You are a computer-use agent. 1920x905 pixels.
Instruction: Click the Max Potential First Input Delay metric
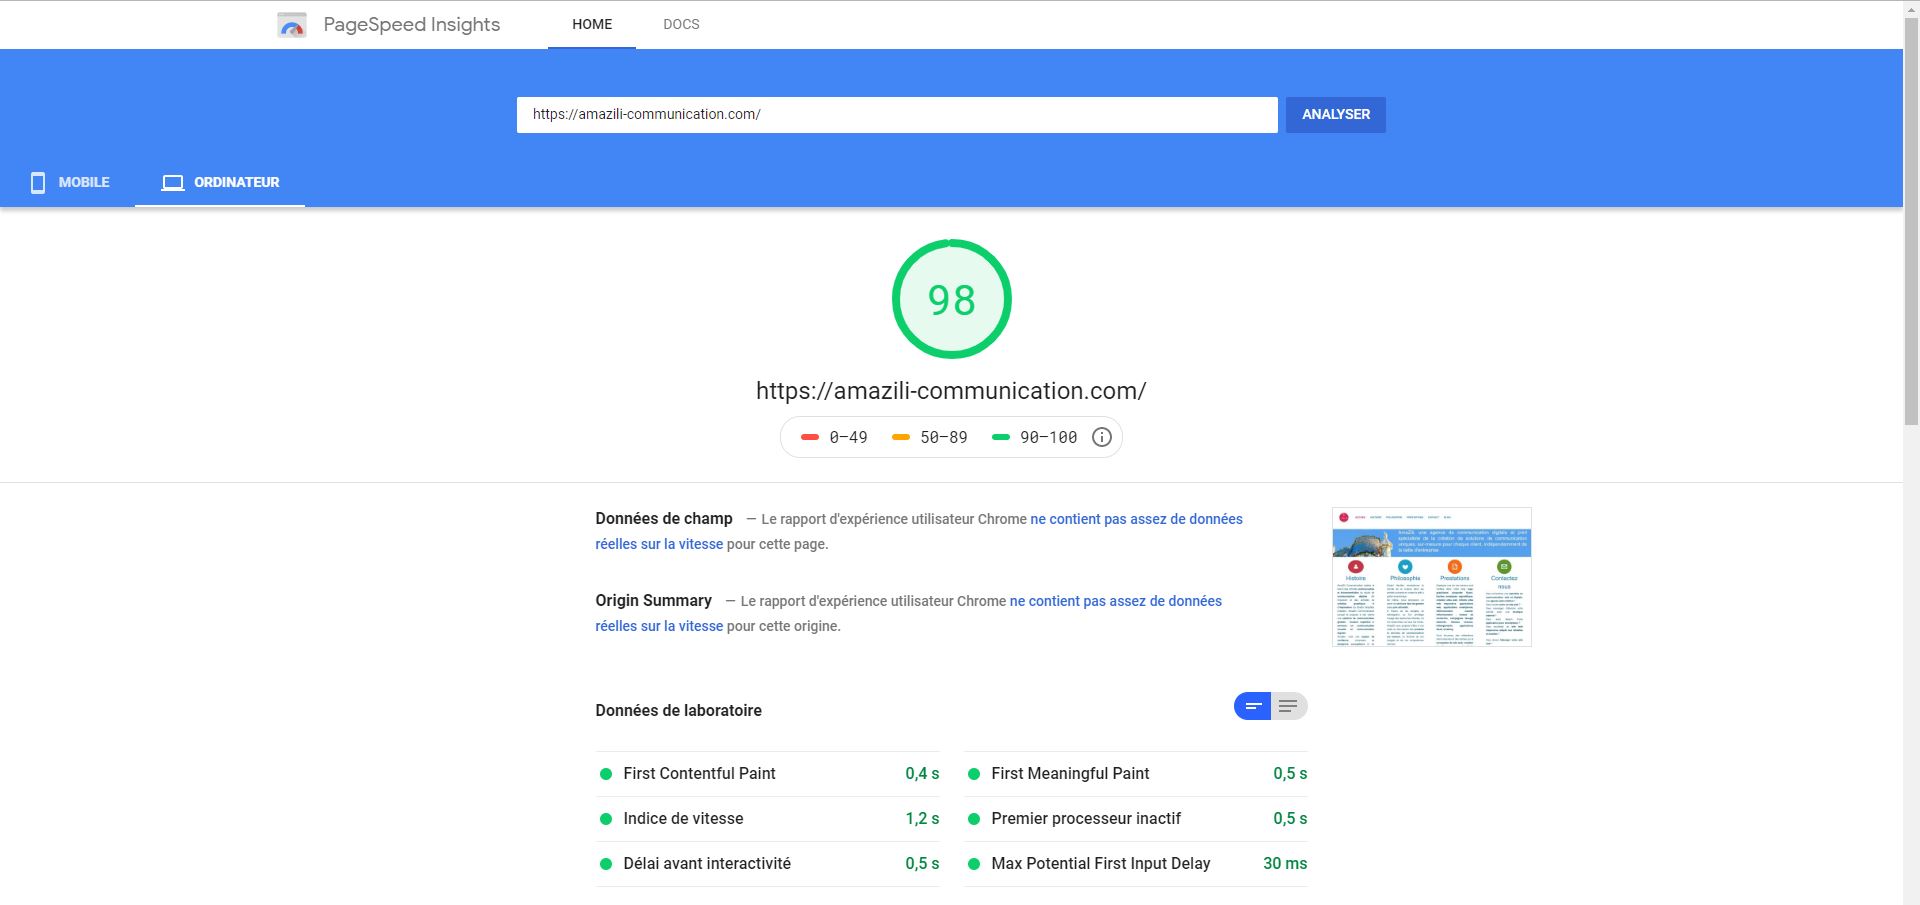pyautogui.click(x=1136, y=864)
